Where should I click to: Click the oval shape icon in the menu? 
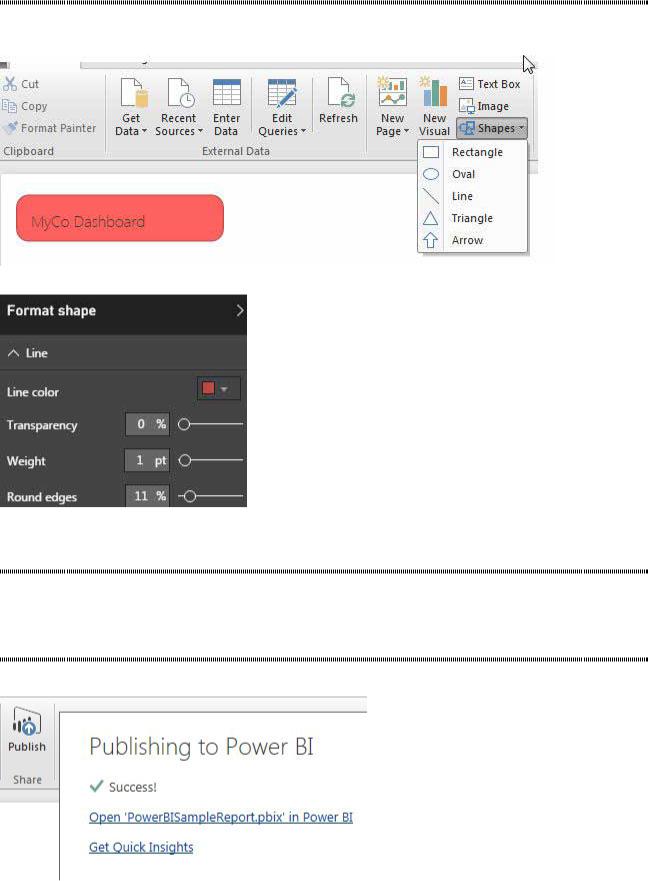[x=431, y=174]
